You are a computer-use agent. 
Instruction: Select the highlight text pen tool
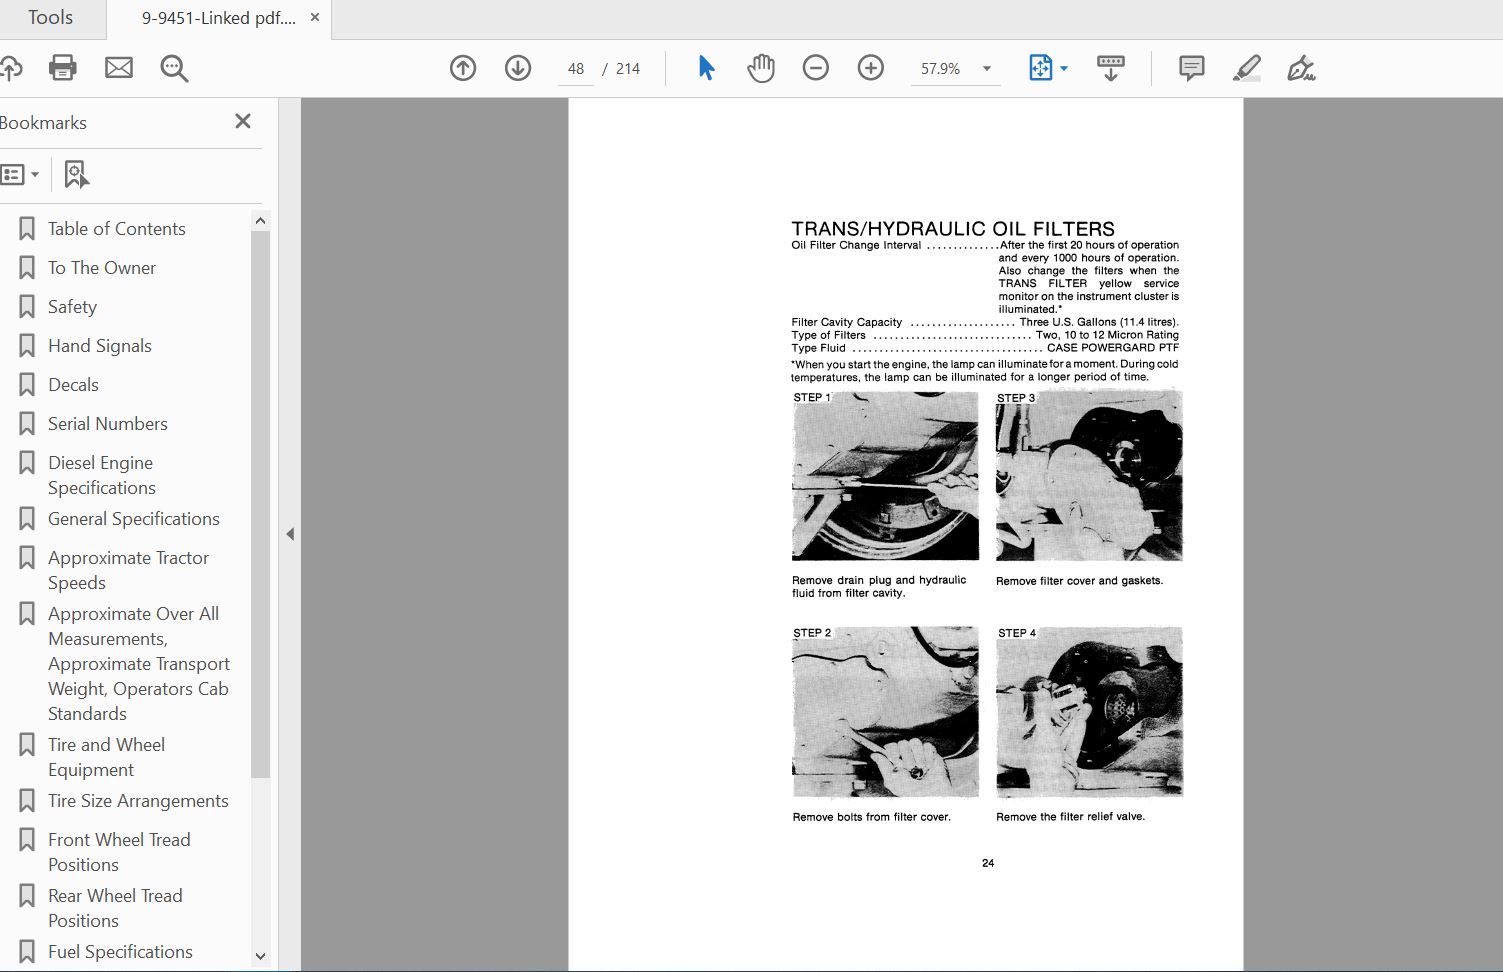1246,68
